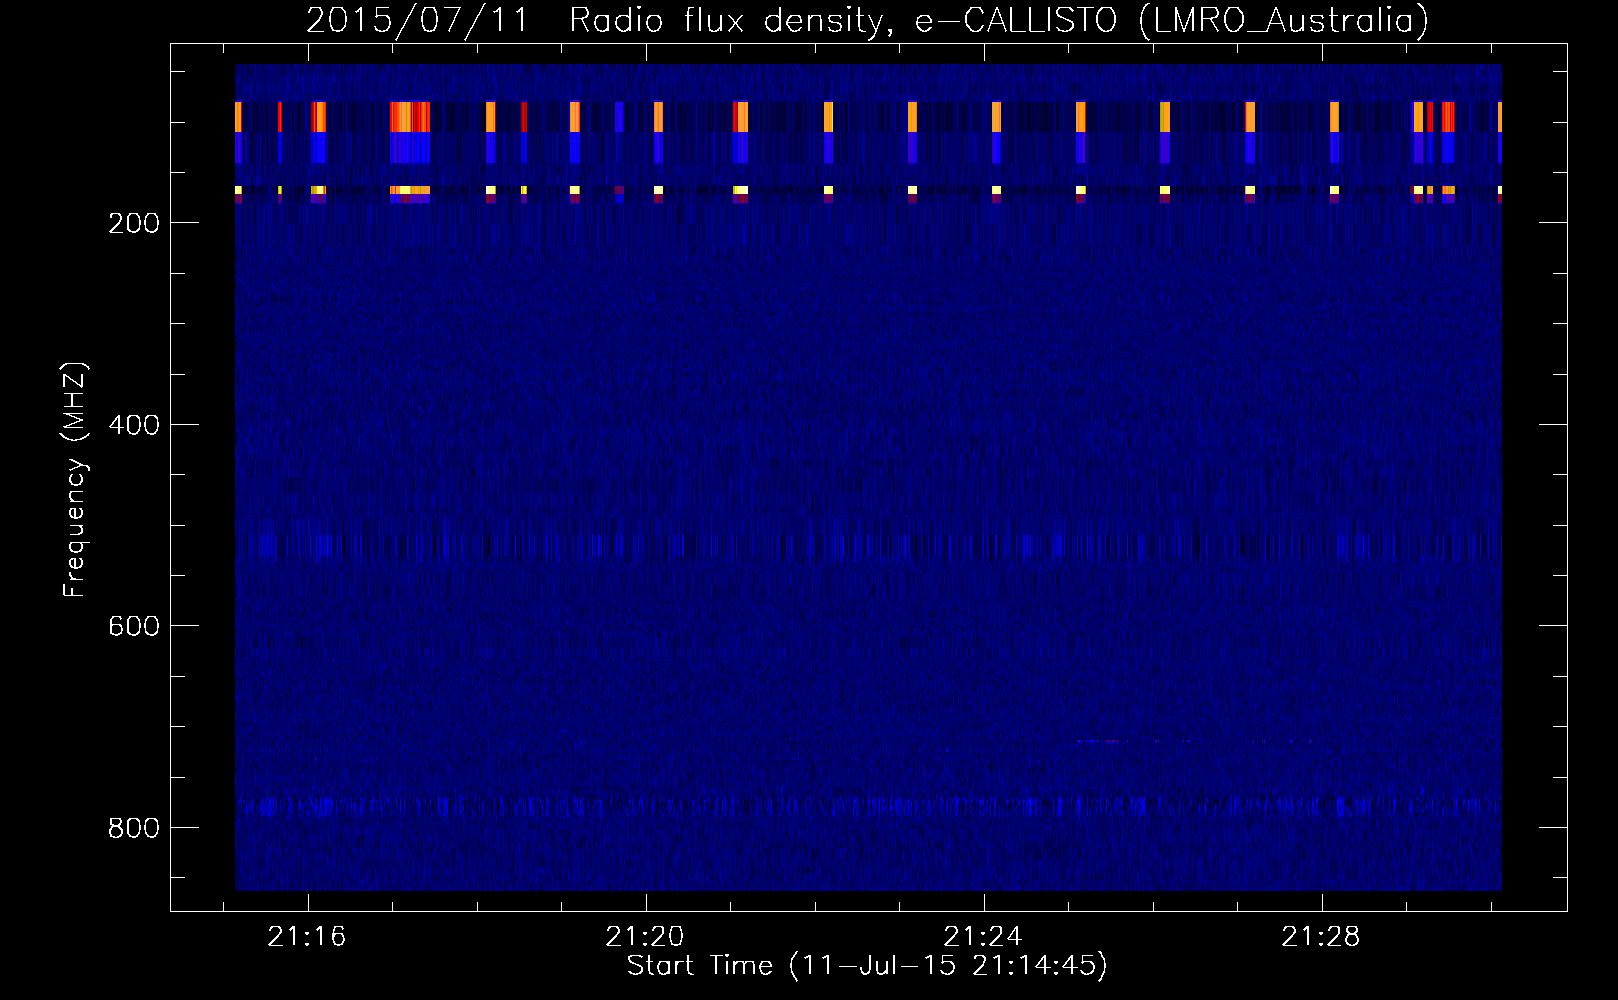The image size is (1618, 1000).
Task: Click the 400 frequency tick label
Action: (134, 425)
